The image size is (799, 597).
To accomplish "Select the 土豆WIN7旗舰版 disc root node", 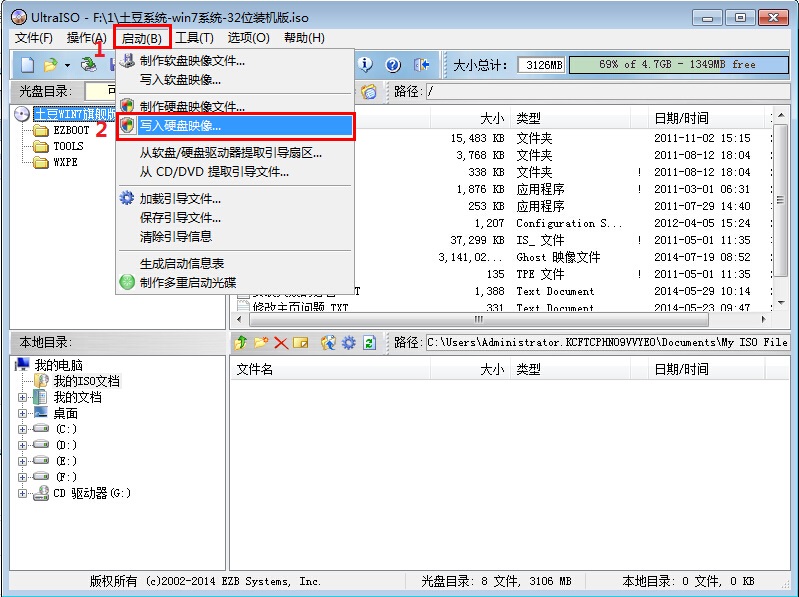I will 75,114.
